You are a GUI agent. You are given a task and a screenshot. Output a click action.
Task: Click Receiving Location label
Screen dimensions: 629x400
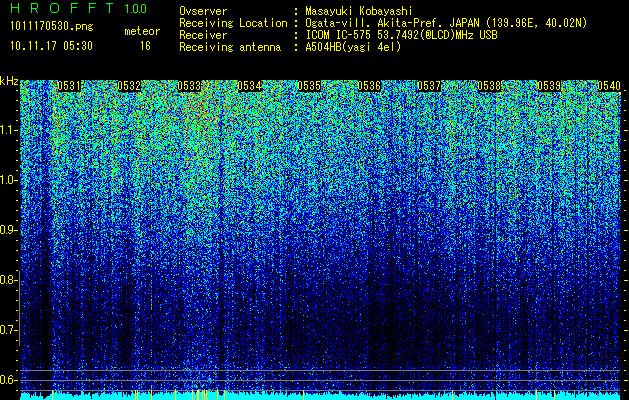[x=233, y=23]
